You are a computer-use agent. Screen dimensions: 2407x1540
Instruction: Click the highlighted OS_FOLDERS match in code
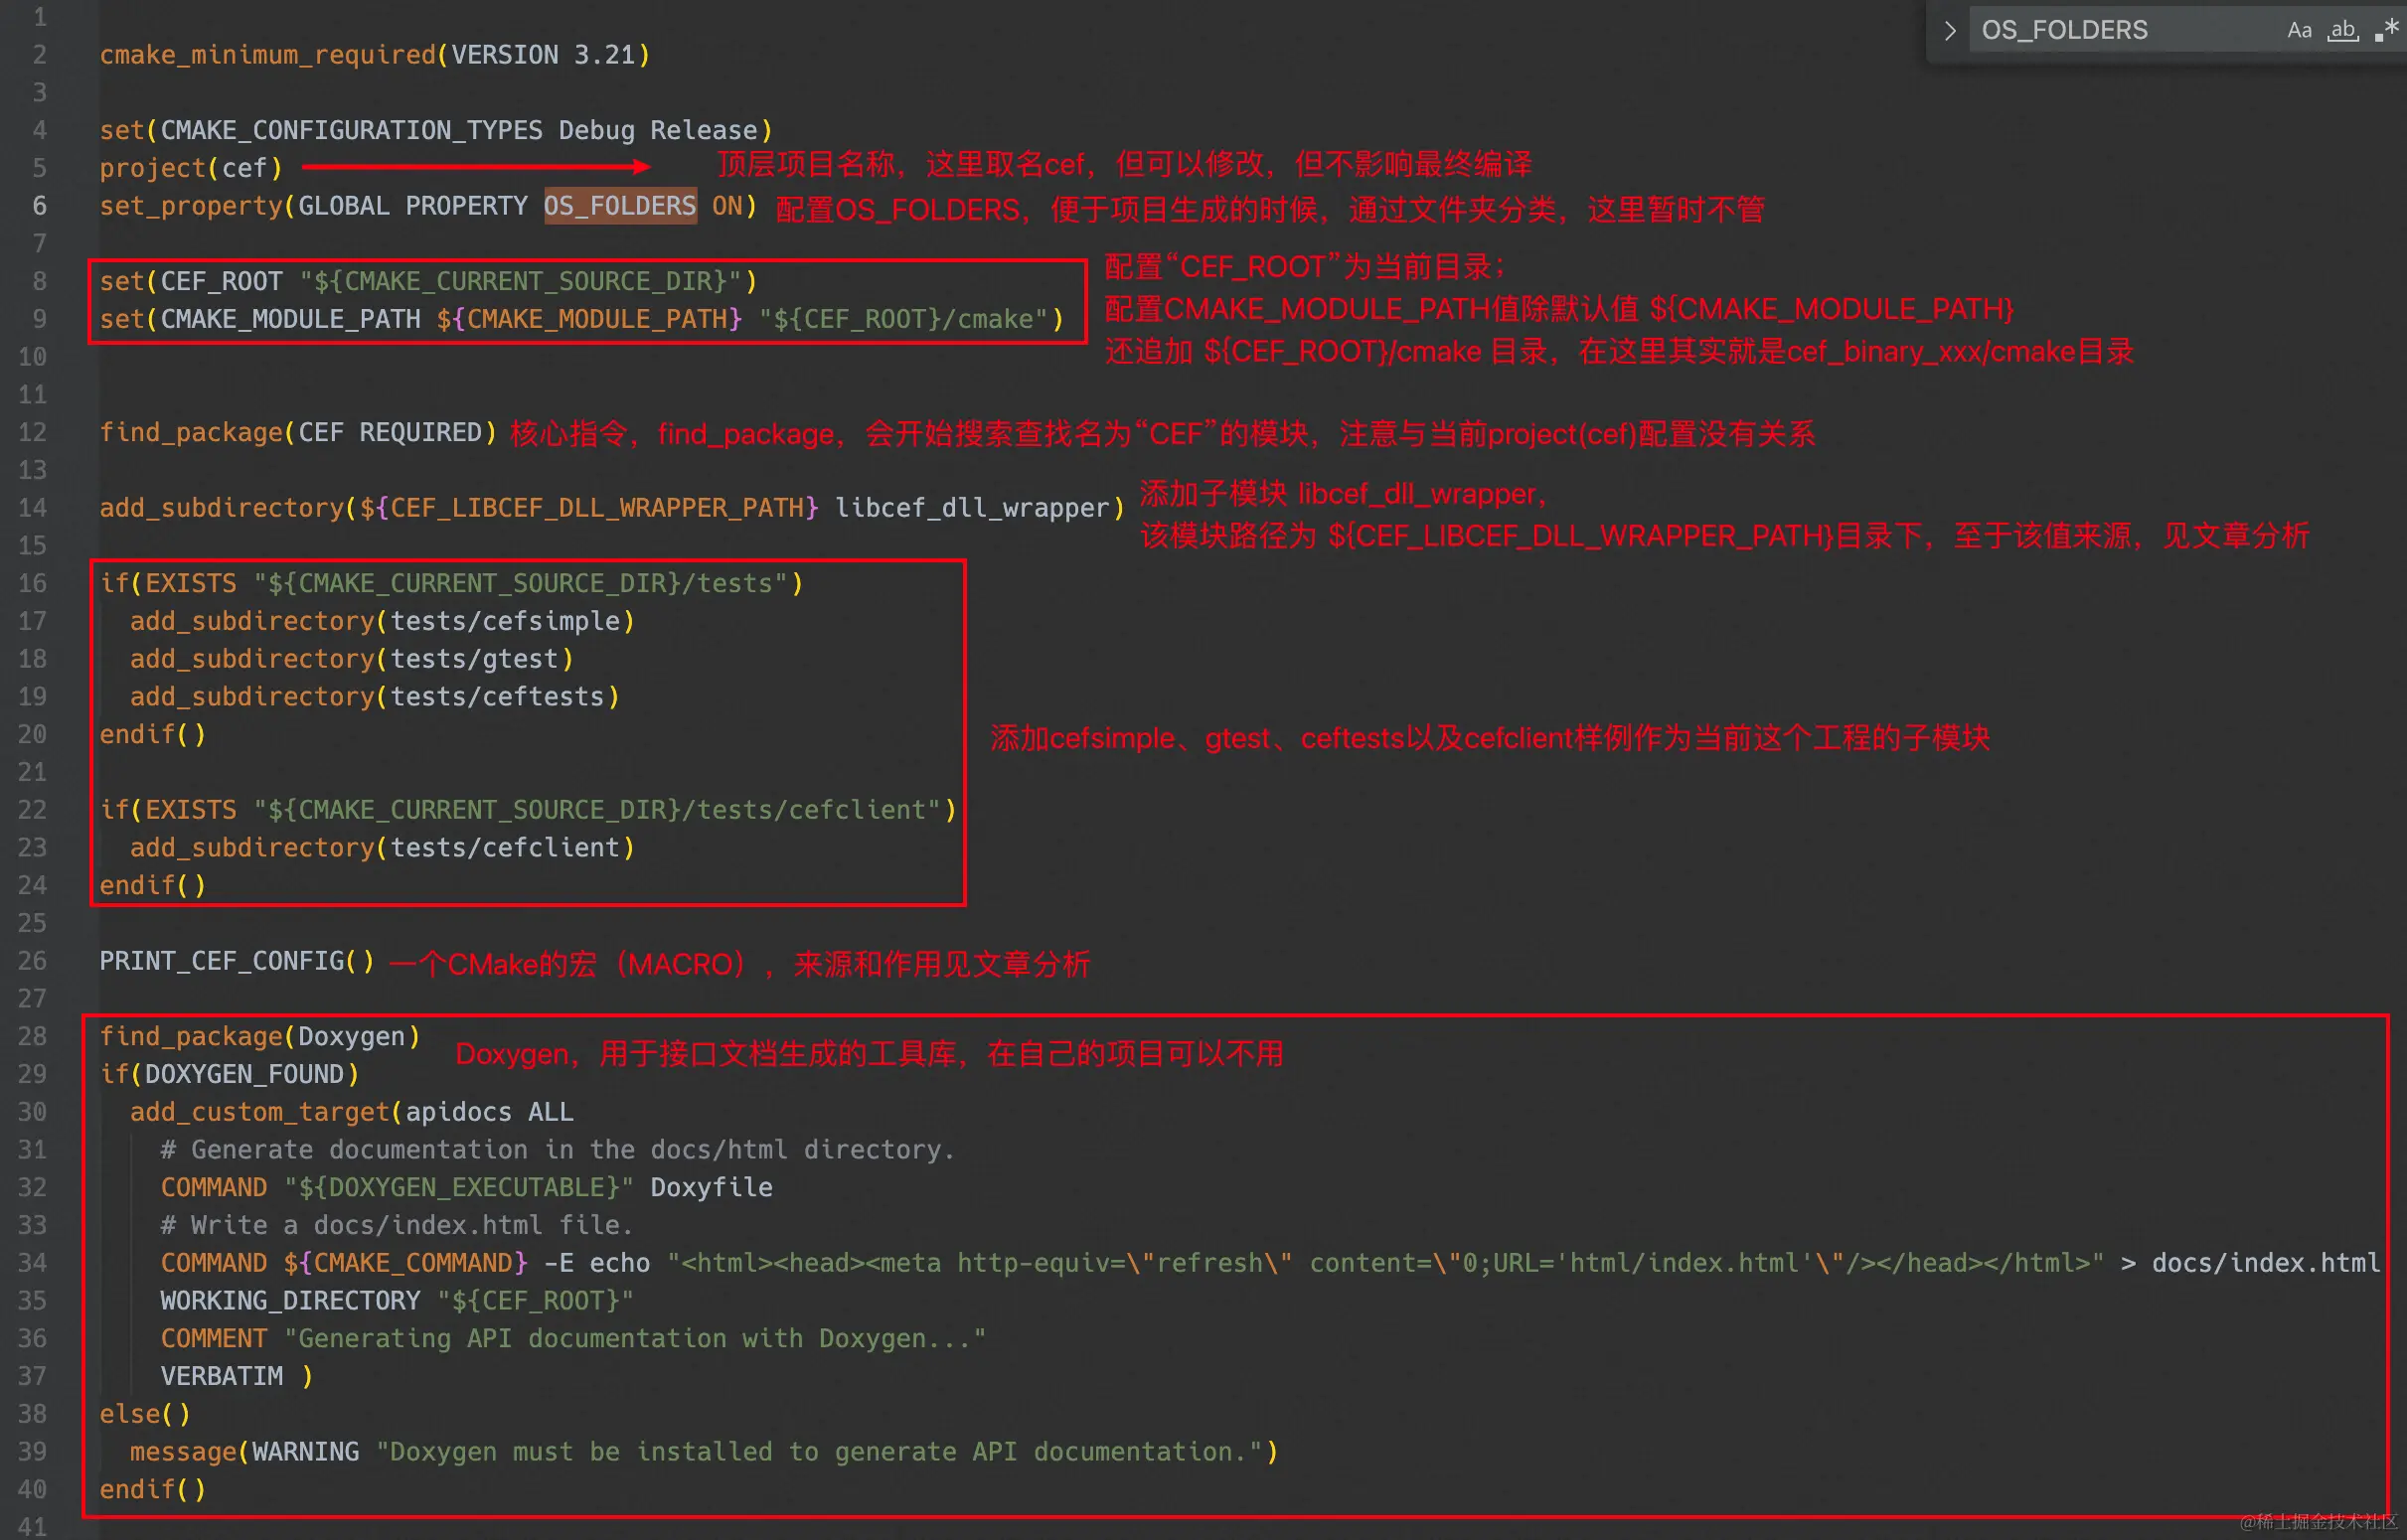pyautogui.click(x=619, y=206)
